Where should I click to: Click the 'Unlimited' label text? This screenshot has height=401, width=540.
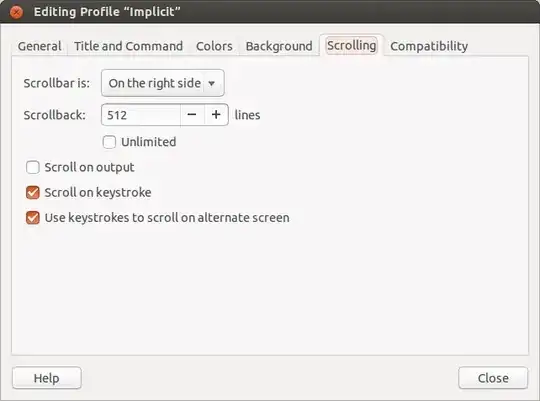pyautogui.click(x=148, y=142)
